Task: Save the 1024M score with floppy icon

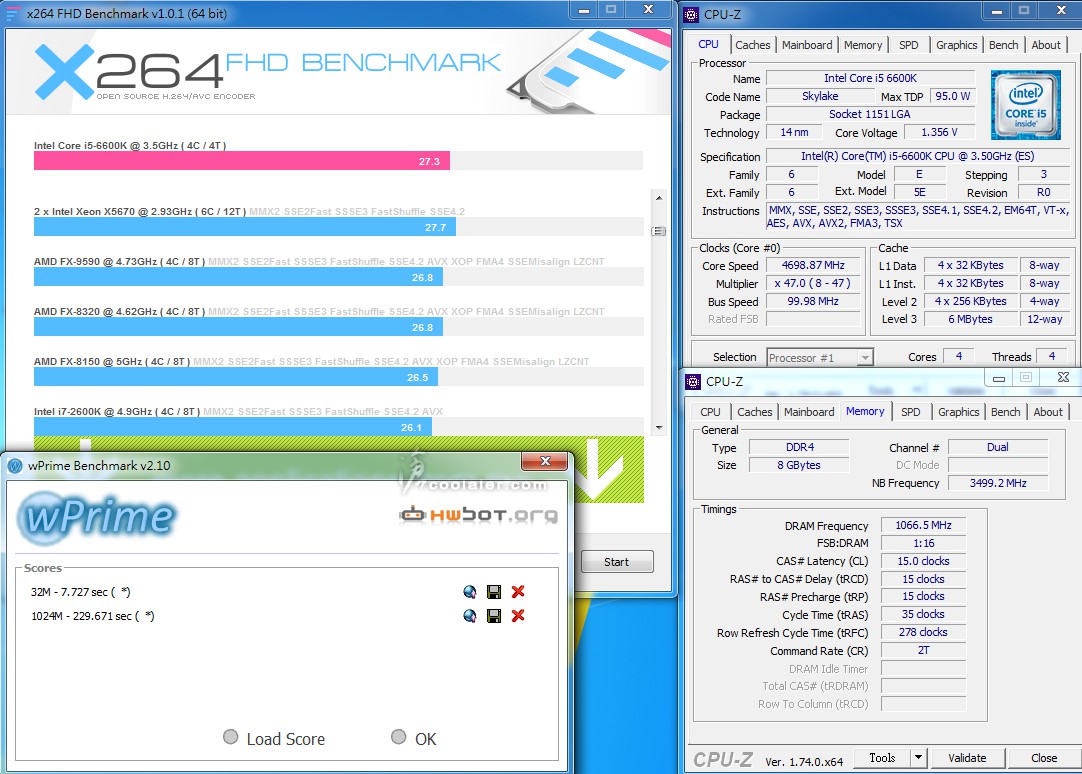Action: coord(494,616)
